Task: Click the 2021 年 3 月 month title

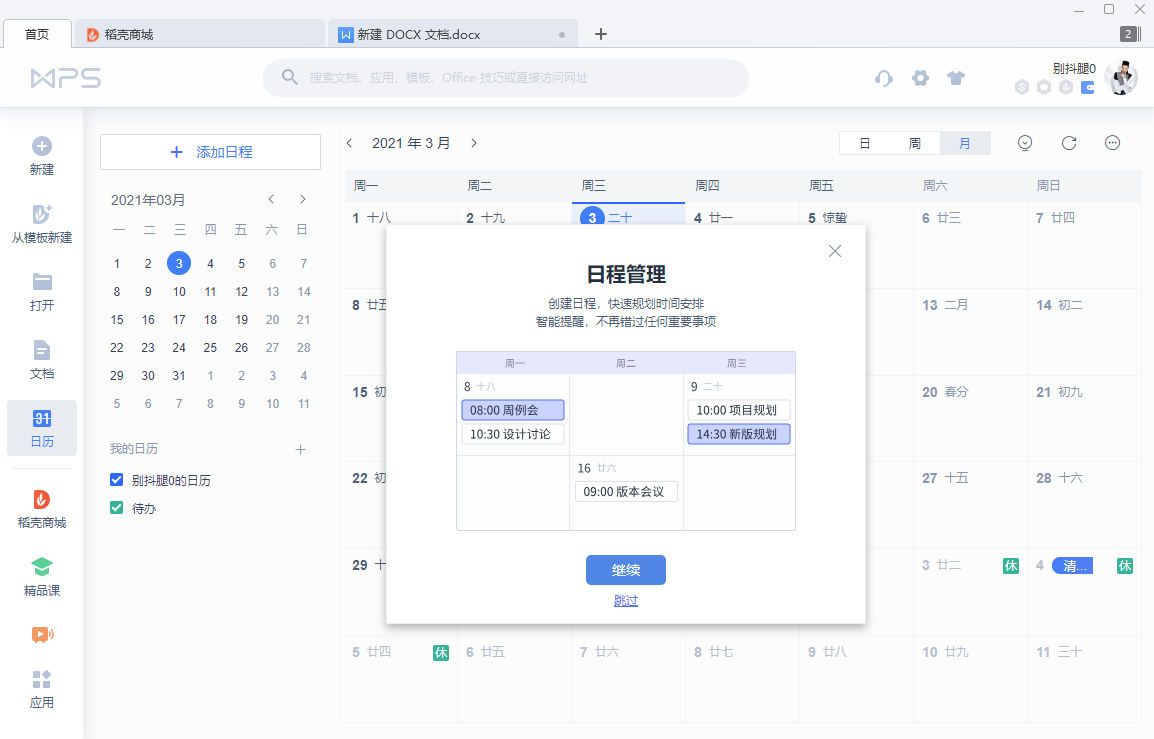Action: tap(411, 143)
